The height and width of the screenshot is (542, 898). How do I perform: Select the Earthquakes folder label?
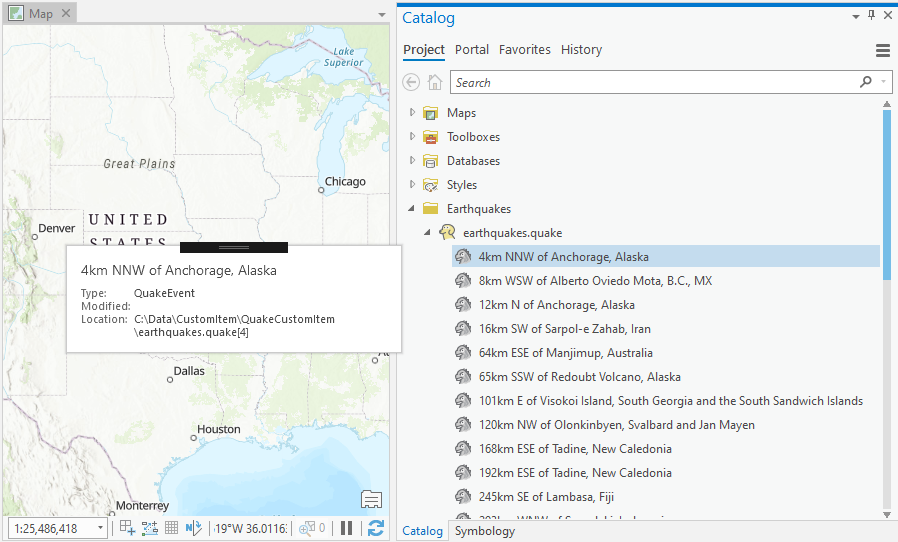tap(479, 209)
